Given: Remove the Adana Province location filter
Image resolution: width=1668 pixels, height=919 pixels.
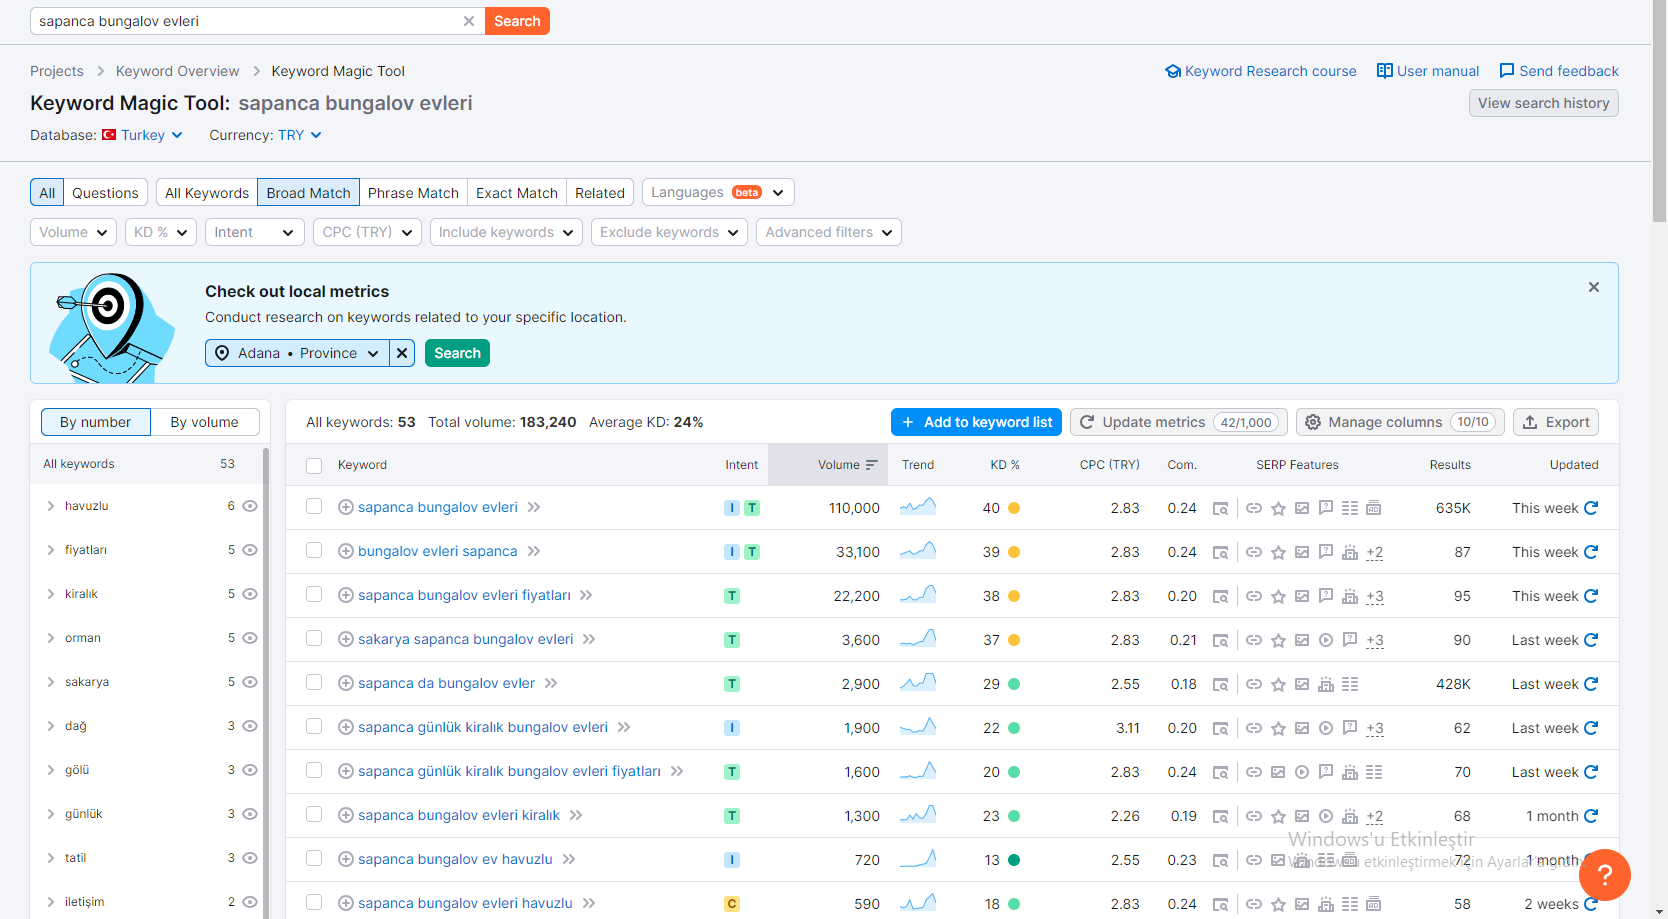Looking at the screenshot, I should tap(402, 353).
